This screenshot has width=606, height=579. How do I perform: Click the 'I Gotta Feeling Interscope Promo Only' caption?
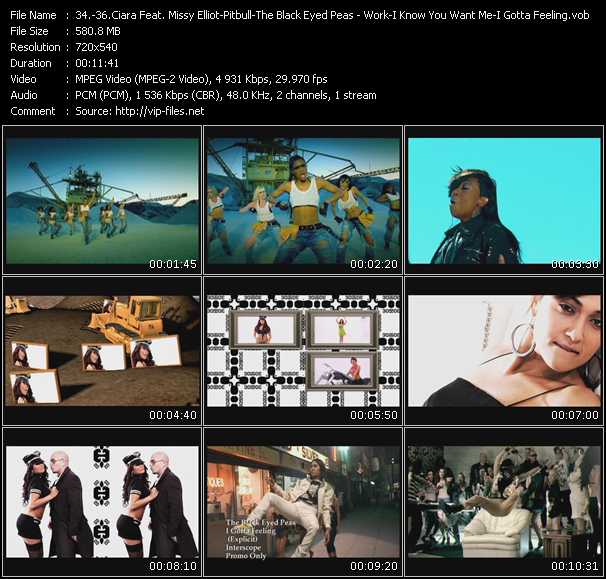260,539
